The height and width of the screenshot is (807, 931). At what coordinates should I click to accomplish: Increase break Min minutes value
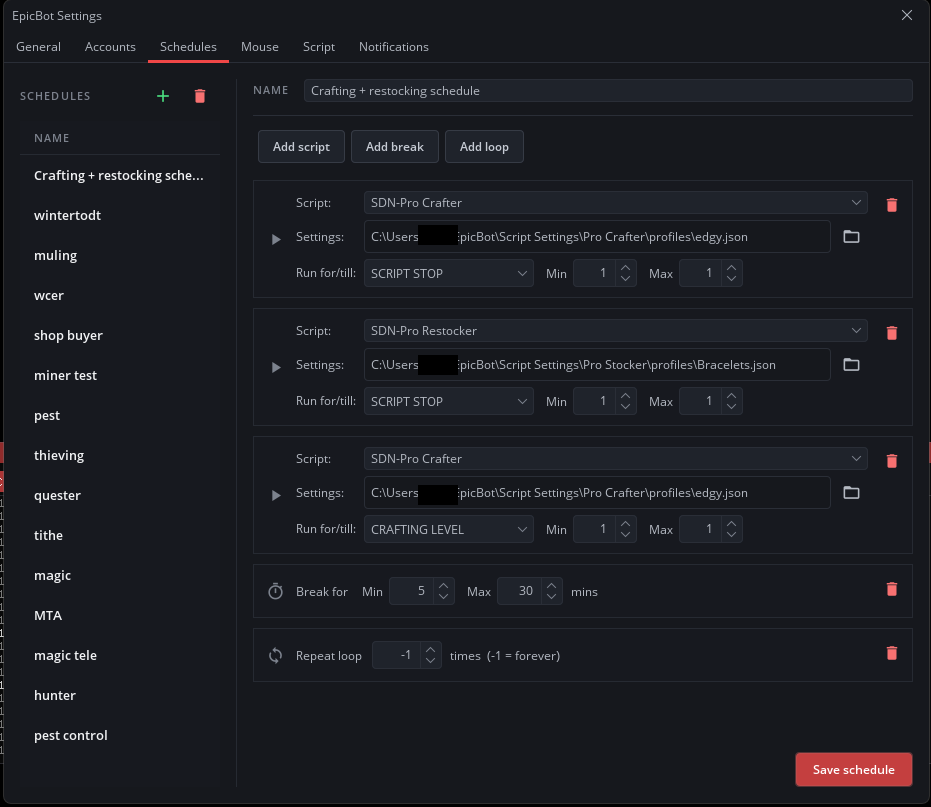444,586
